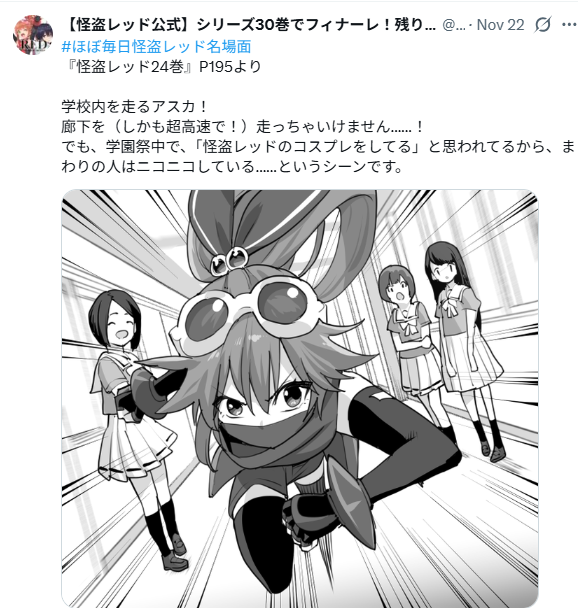The image size is (578, 608).
Task: Open the 【怪盗レッド公式】 display name link
Action: [x=248, y=25]
